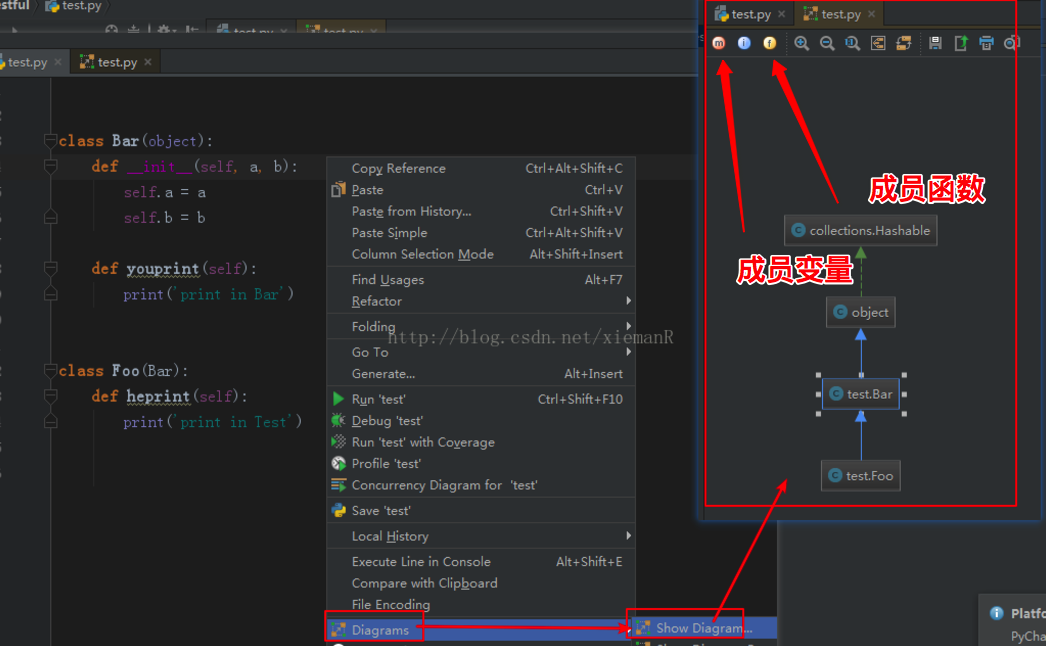Close the diagram test.py tab in editor
This screenshot has width=1046, height=646.
148,62
